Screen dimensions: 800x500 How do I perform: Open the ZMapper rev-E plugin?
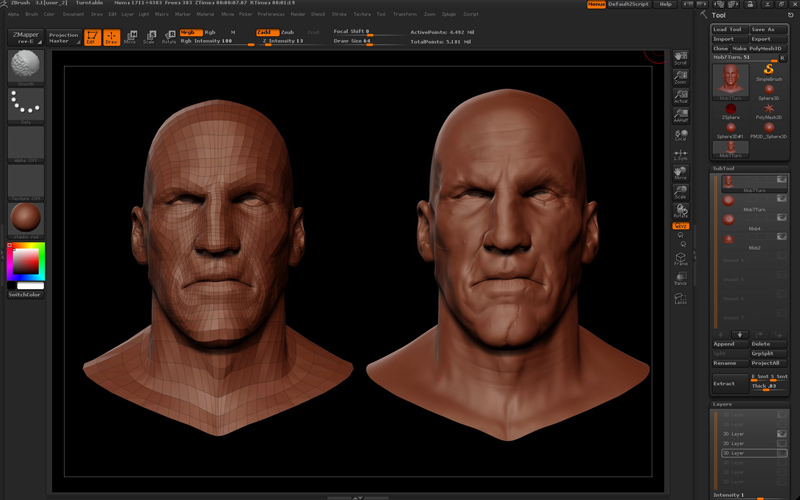click(26, 37)
